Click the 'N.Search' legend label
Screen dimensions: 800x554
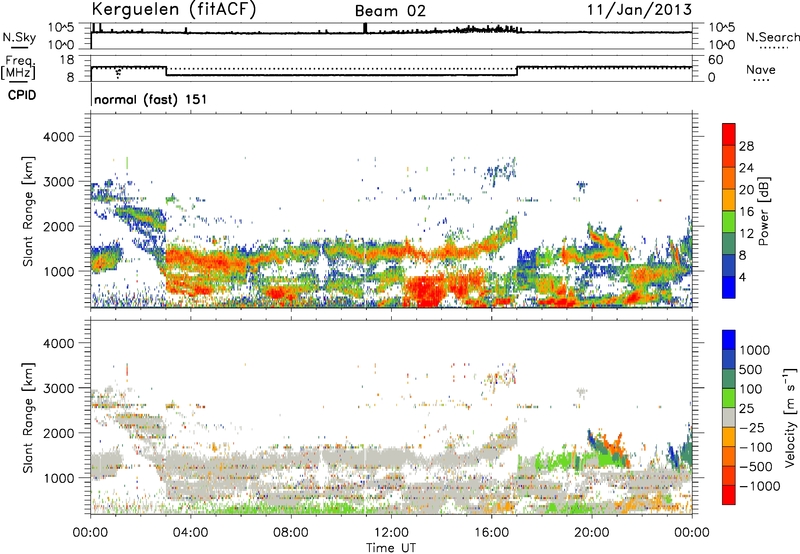(772, 37)
